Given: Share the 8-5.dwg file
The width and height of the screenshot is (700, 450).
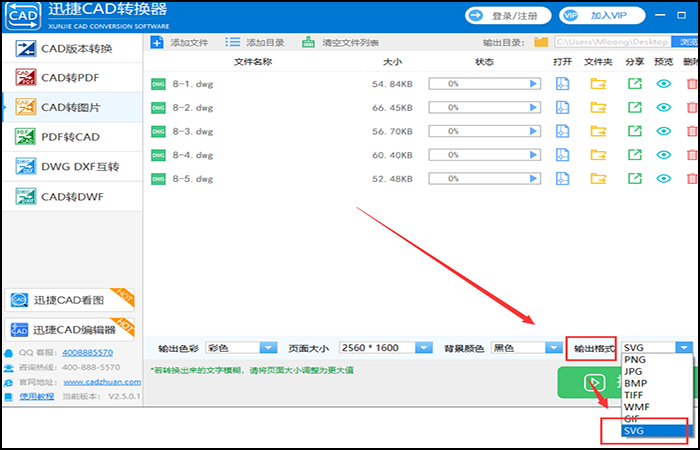Looking at the screenshot, I should coord(634,179).
